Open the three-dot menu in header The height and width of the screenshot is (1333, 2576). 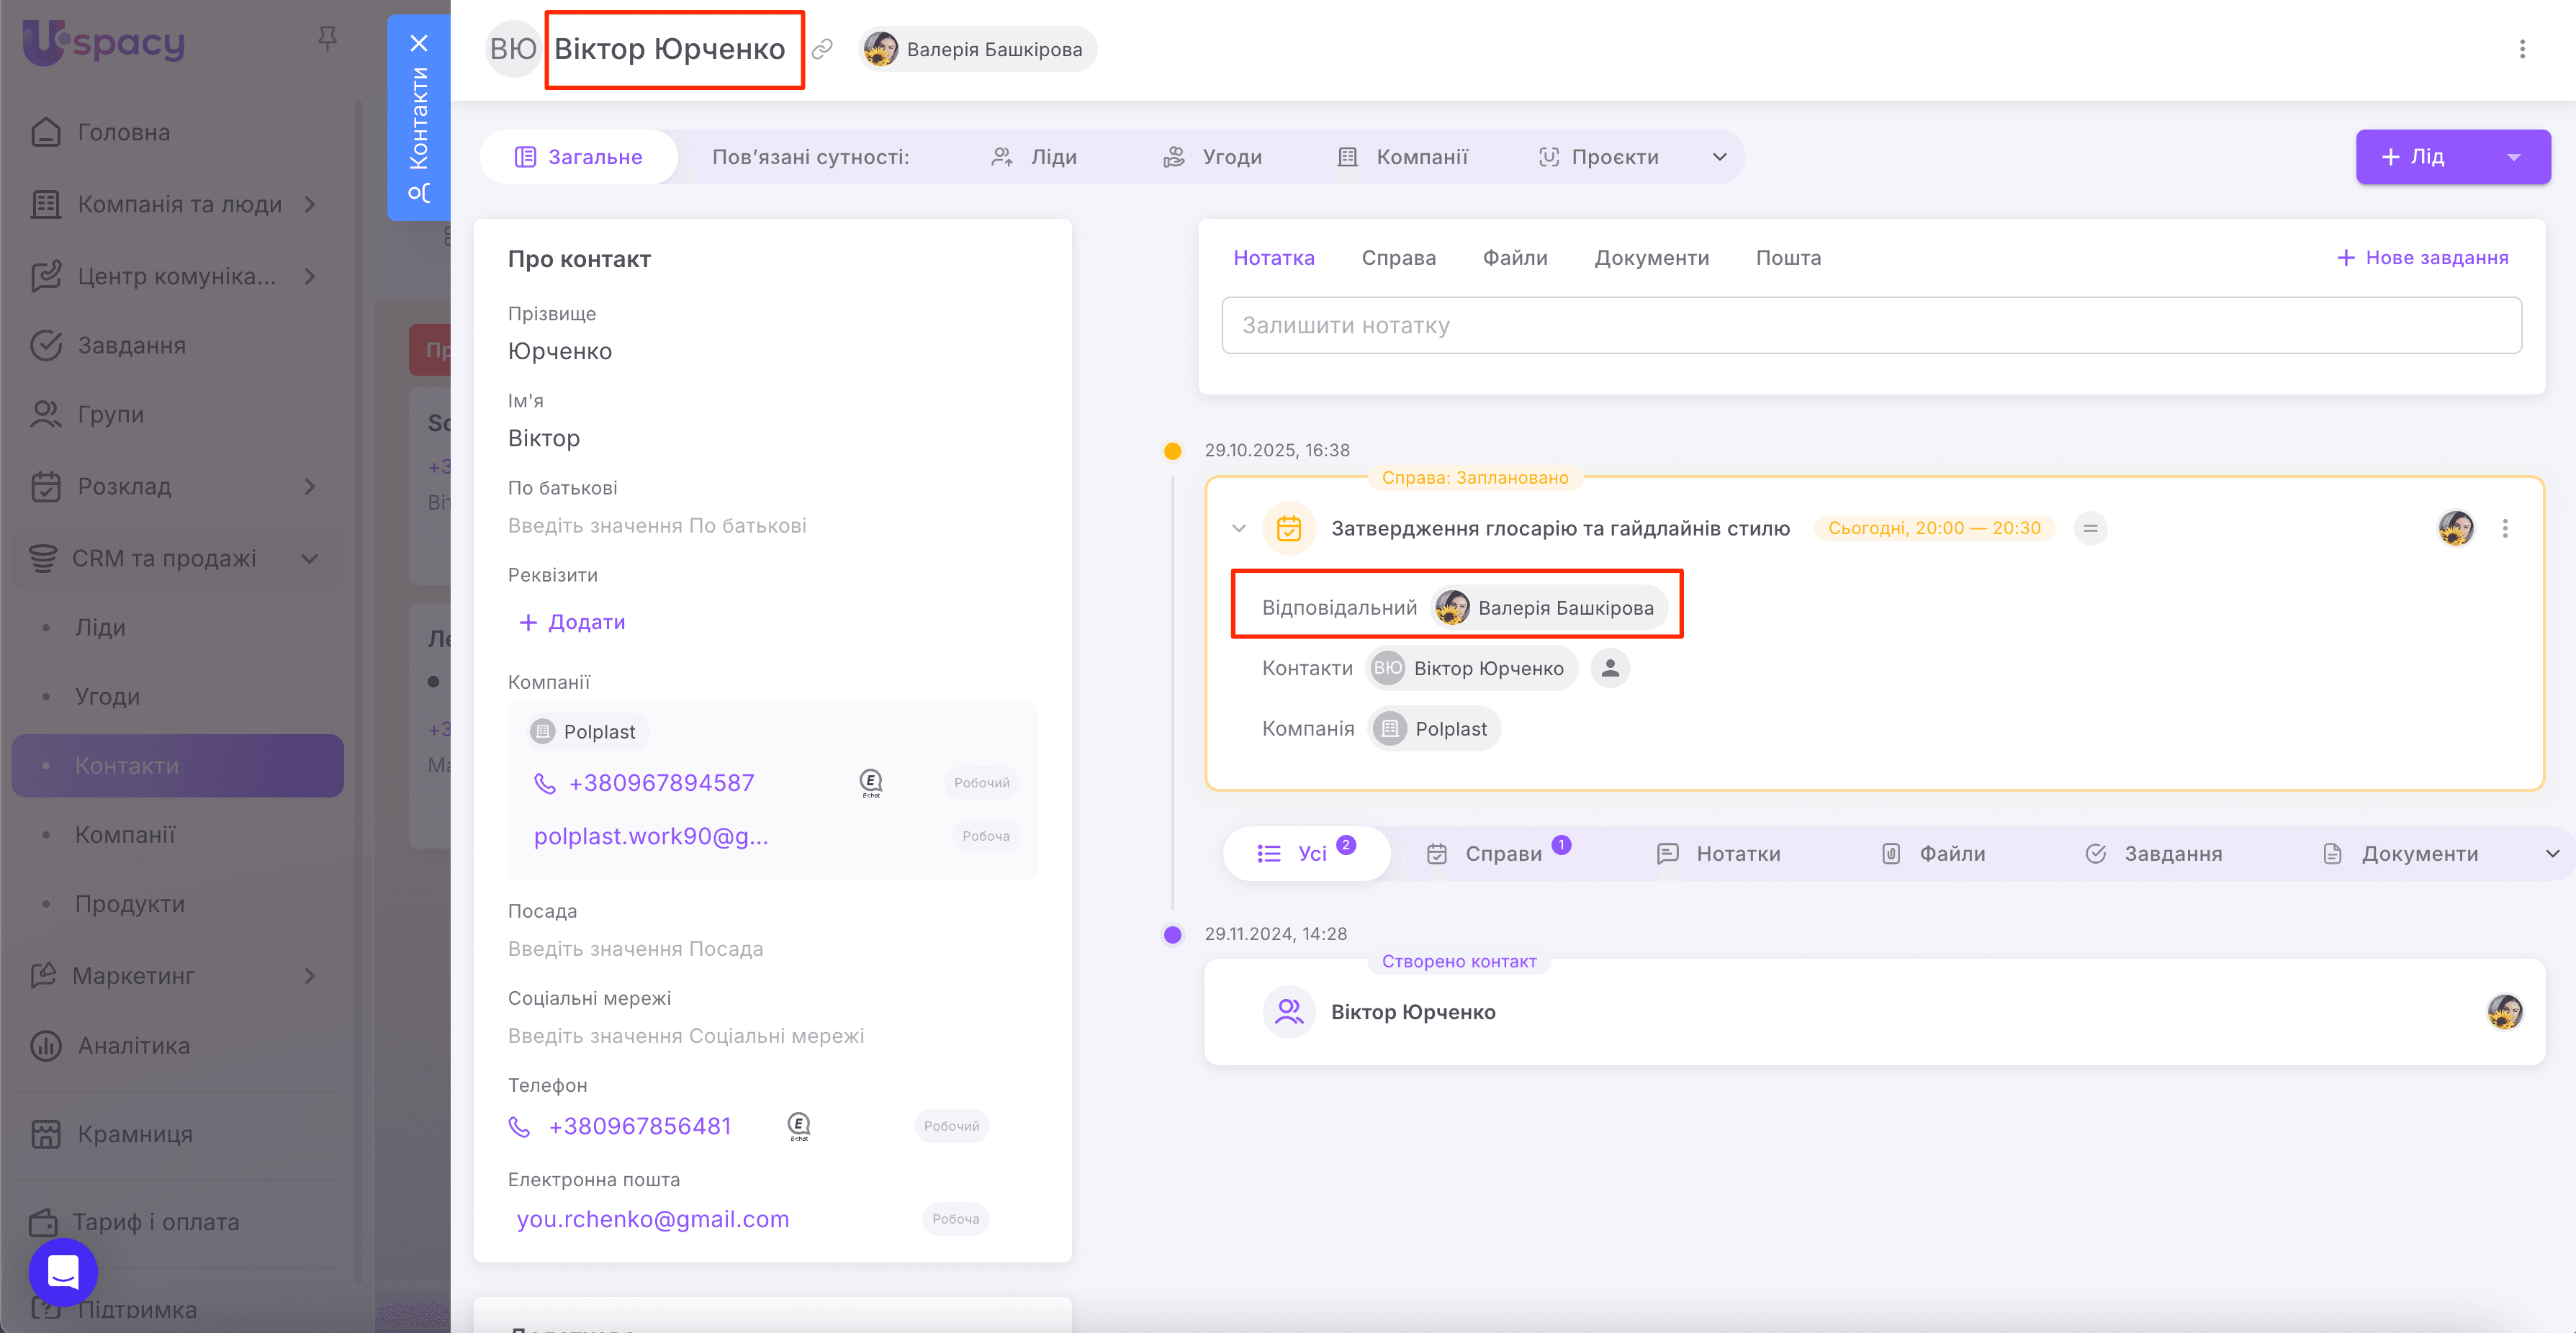coord(2522,49)
